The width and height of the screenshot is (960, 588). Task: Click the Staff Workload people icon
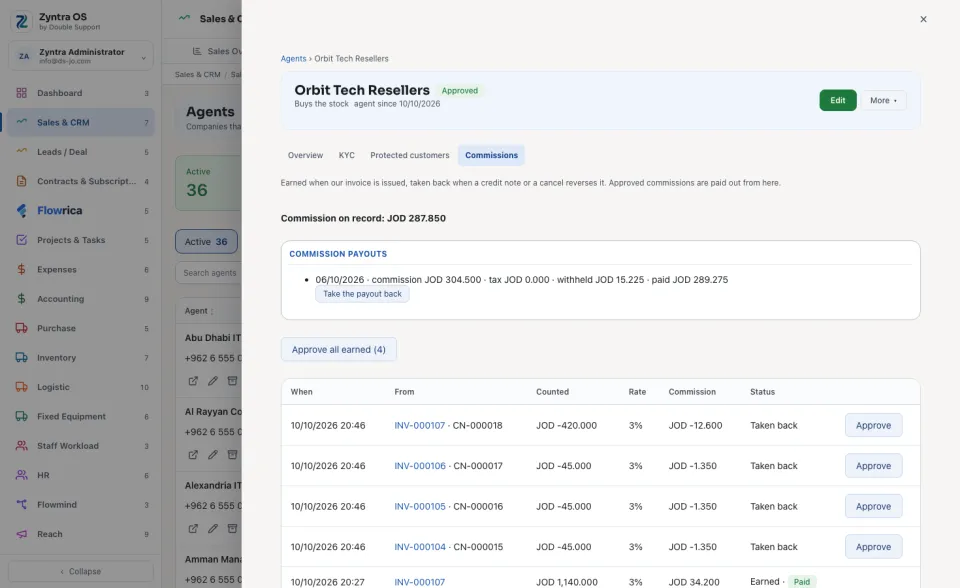(21, 446)
